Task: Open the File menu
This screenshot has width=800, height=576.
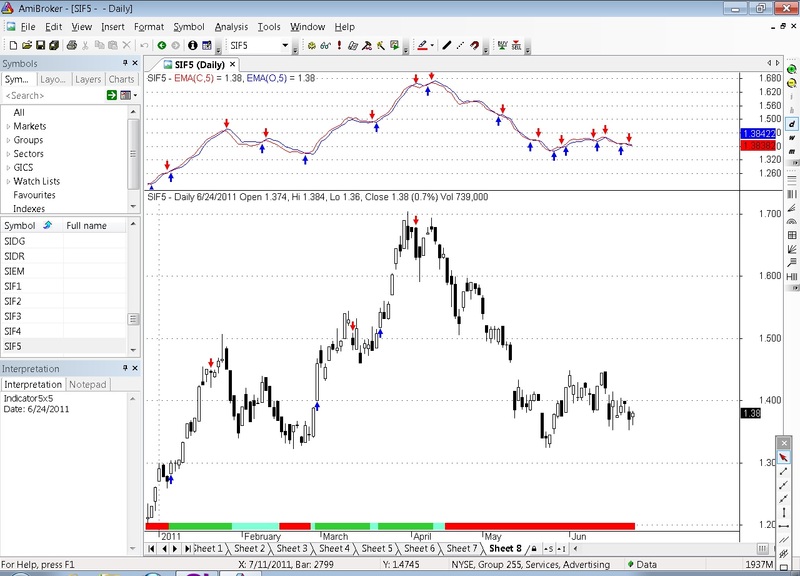Action: (28, 27)
